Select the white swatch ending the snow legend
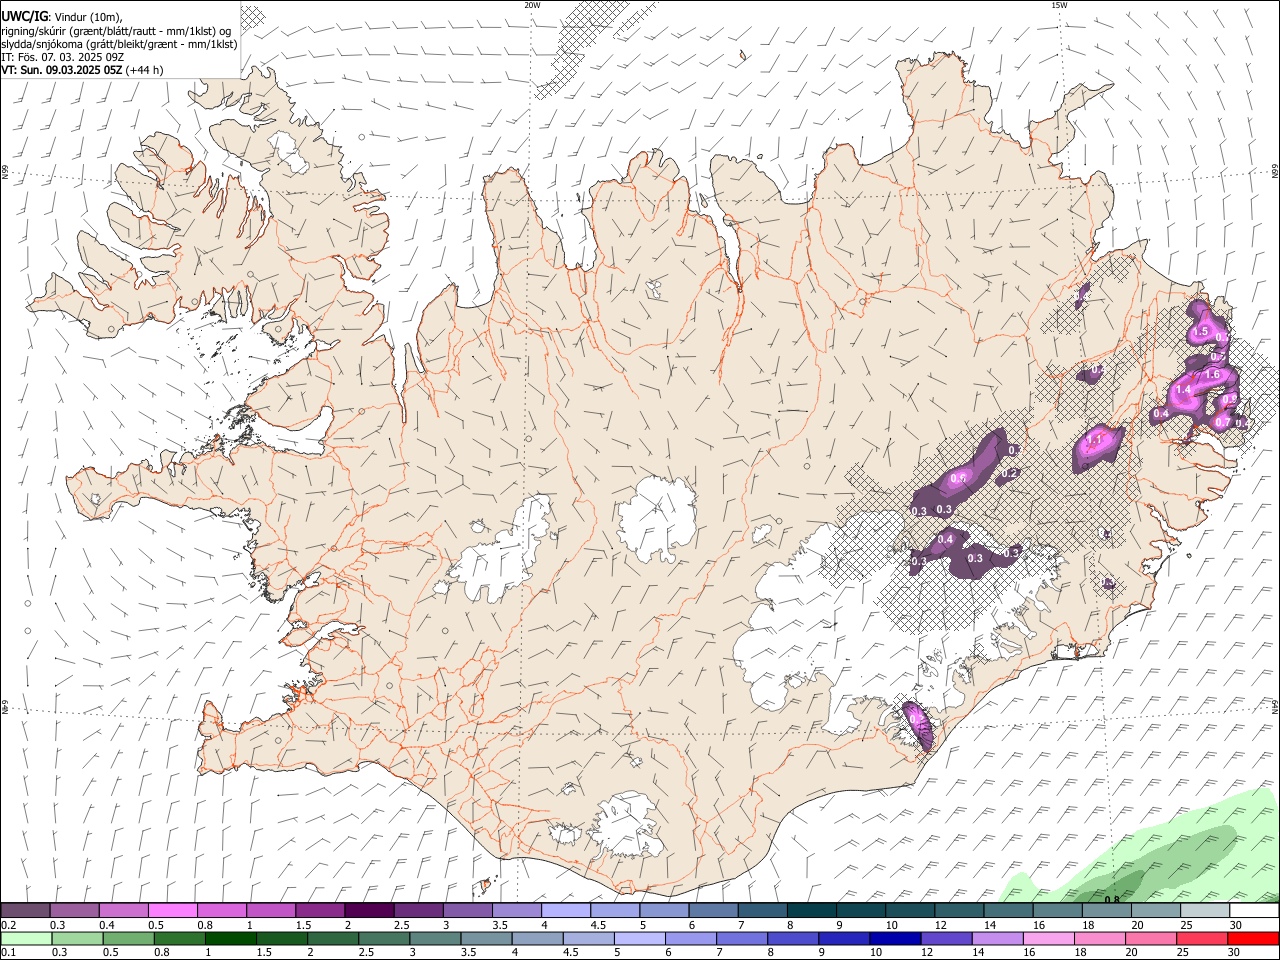This screenshot has width=1280, height=960. click(1254, 910)
